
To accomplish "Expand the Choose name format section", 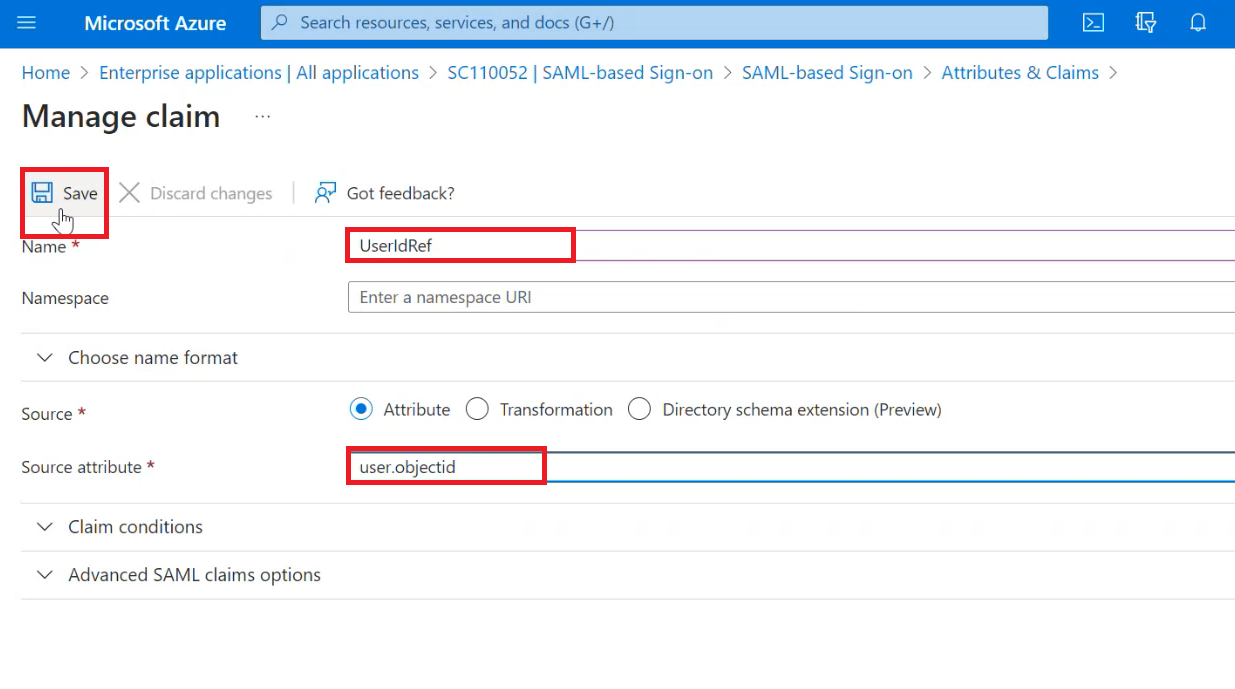I will 45,358.
